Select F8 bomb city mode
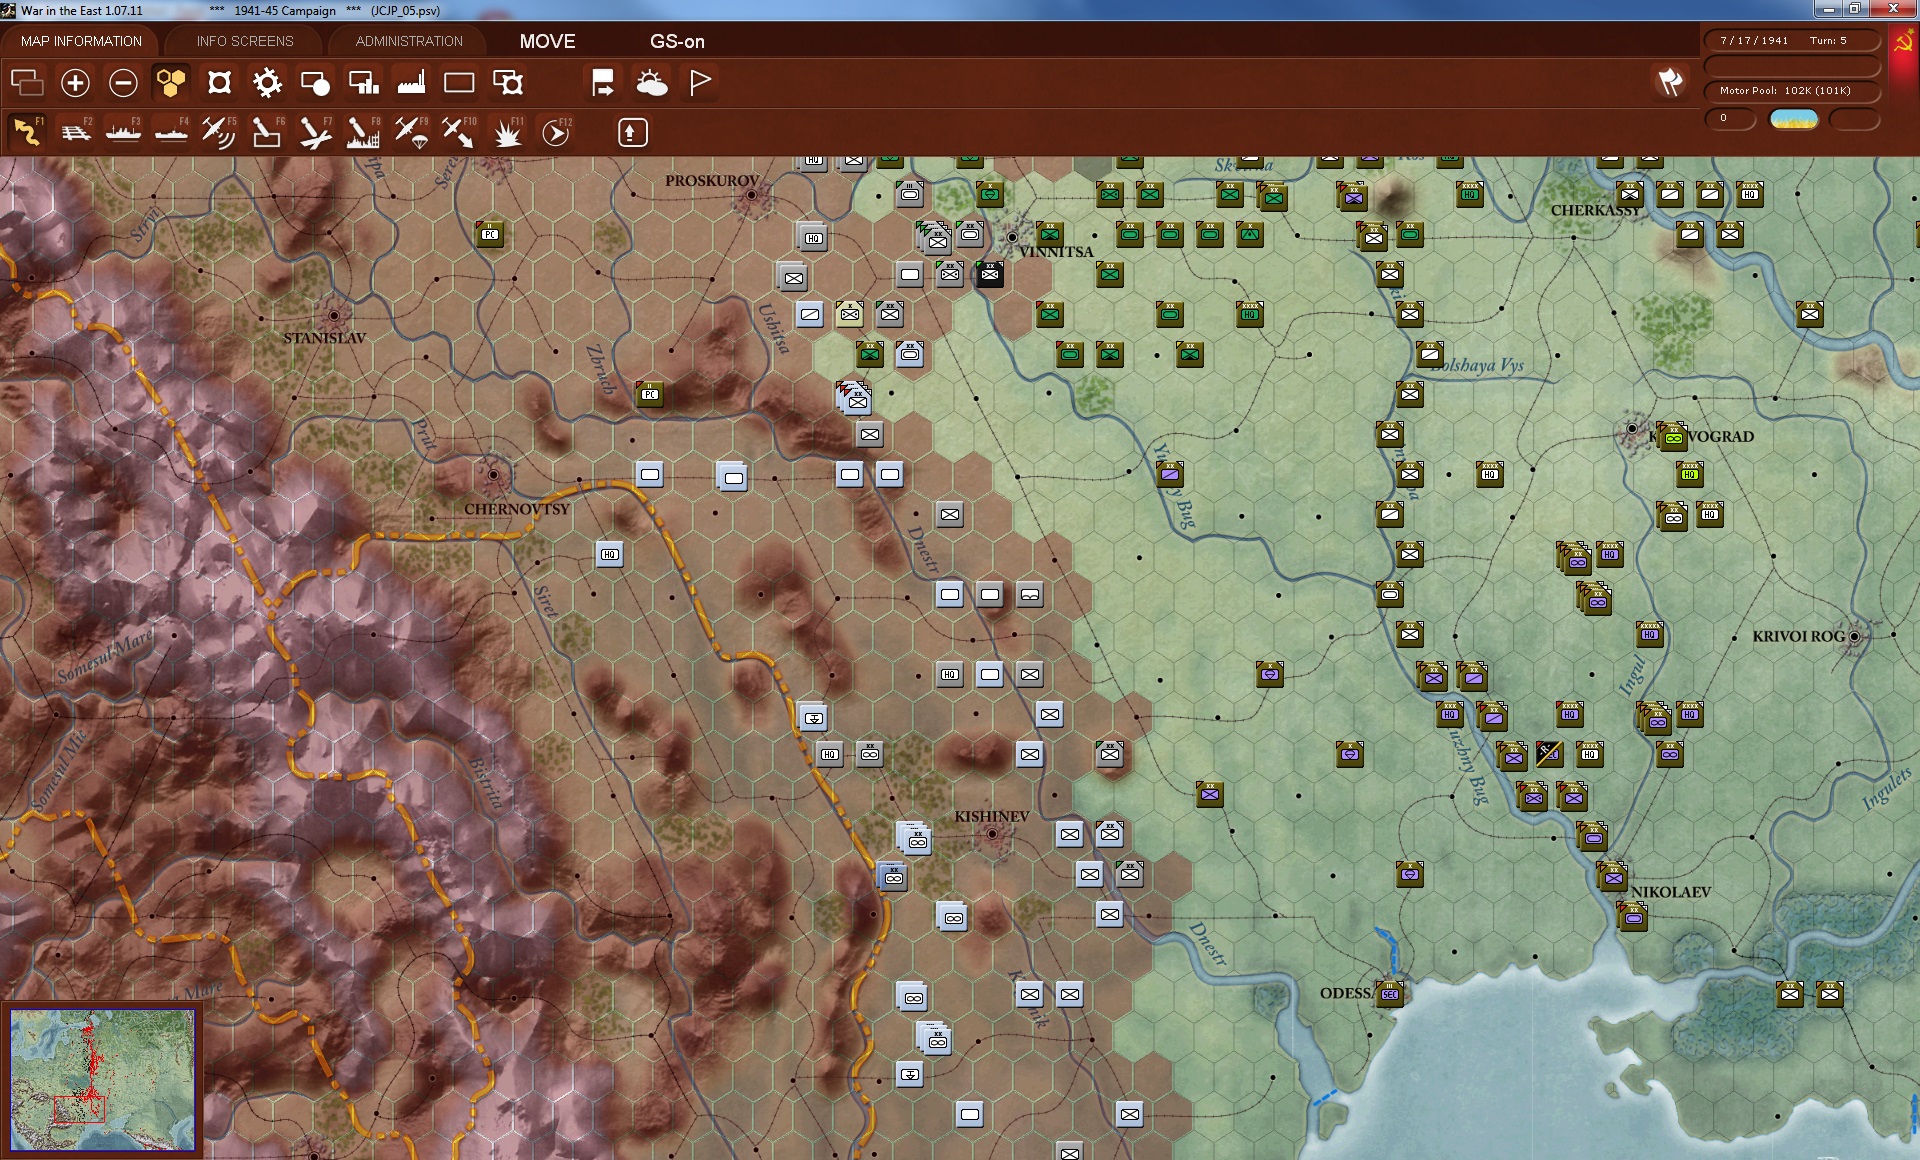 pos(363,132)
